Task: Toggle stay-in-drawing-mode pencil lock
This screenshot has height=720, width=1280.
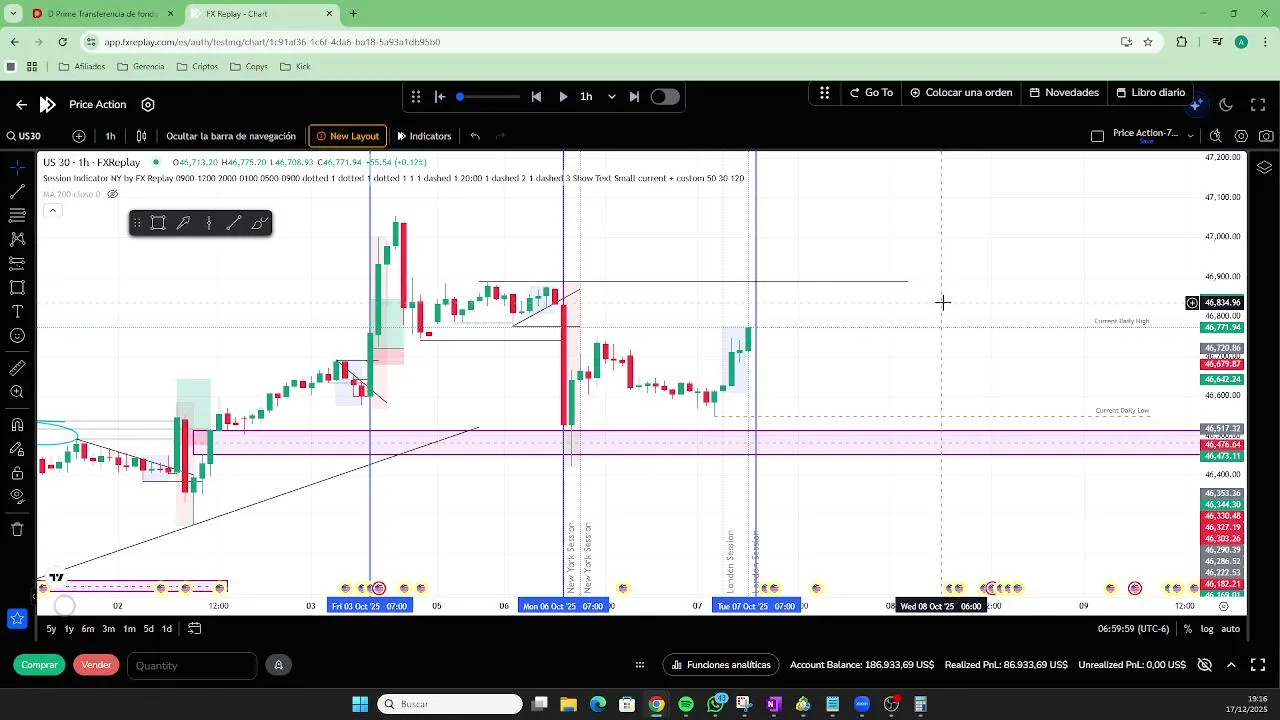Action: (x=17, y=449)
